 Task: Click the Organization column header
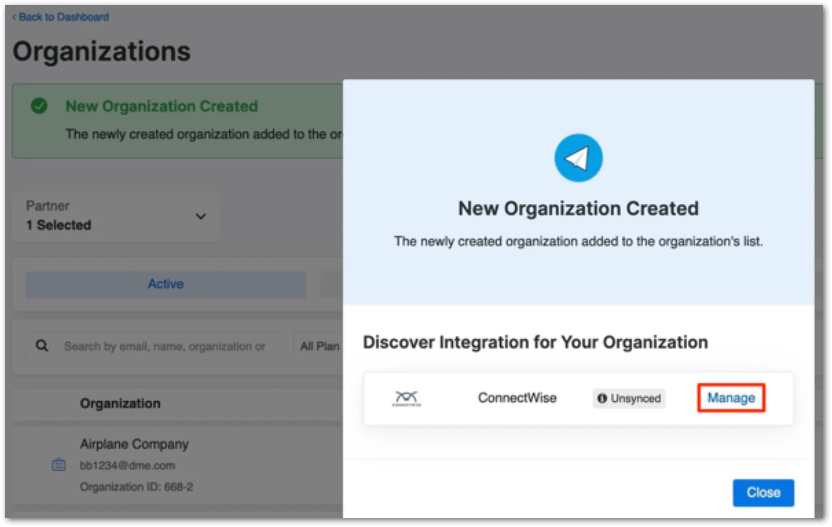click(x=120, y=404)
